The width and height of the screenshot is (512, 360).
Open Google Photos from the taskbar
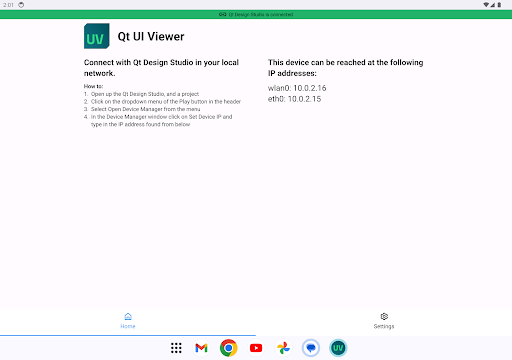[283, 348]
